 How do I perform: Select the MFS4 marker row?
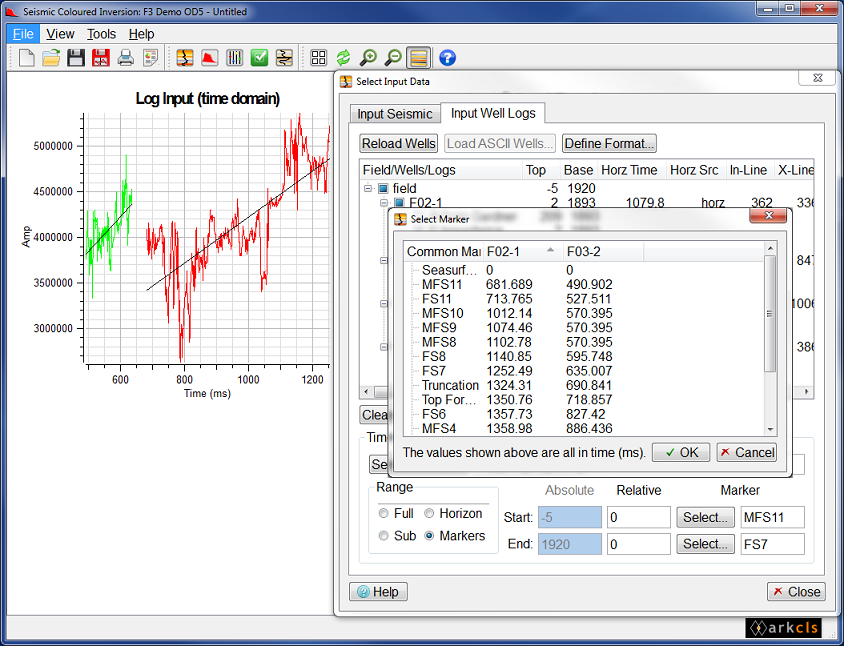[584, 429]
